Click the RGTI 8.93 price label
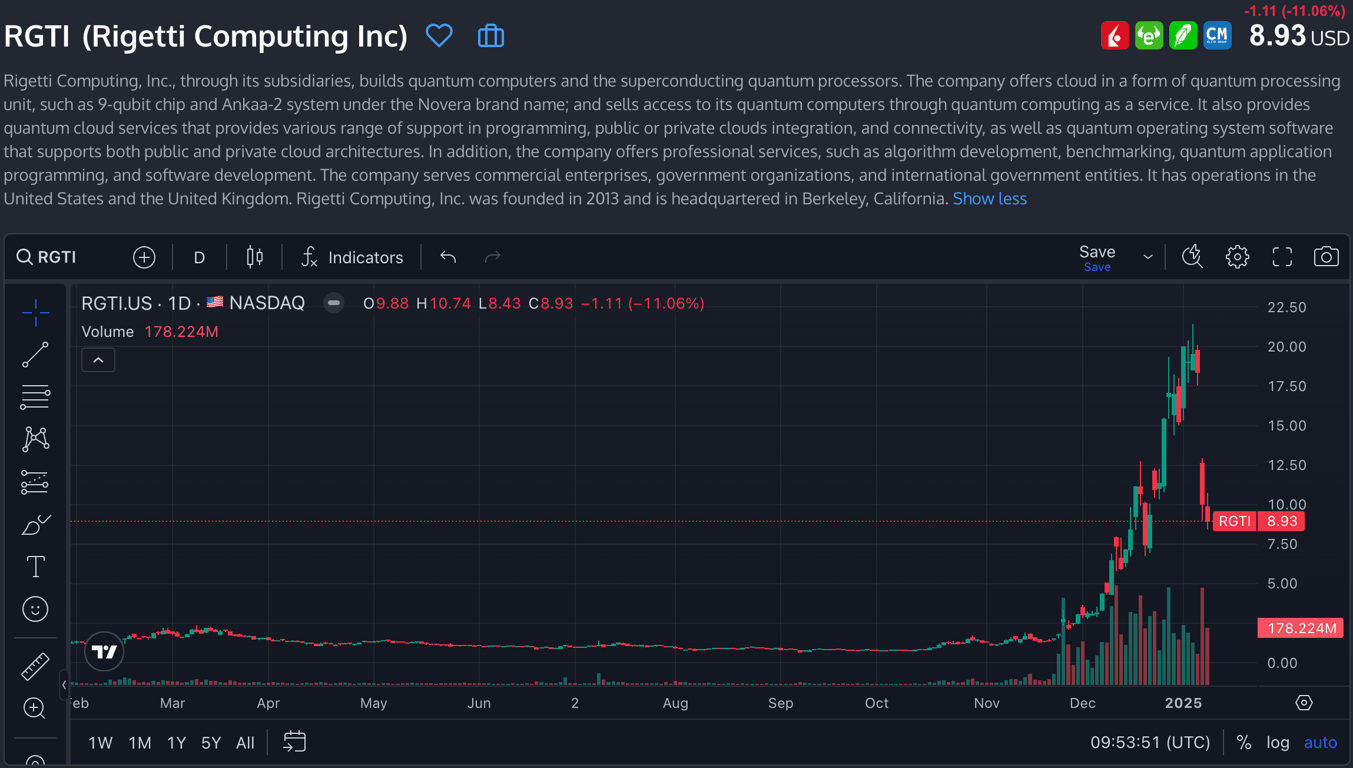This screenshot has width=1353, height=768. point(1258,521)
